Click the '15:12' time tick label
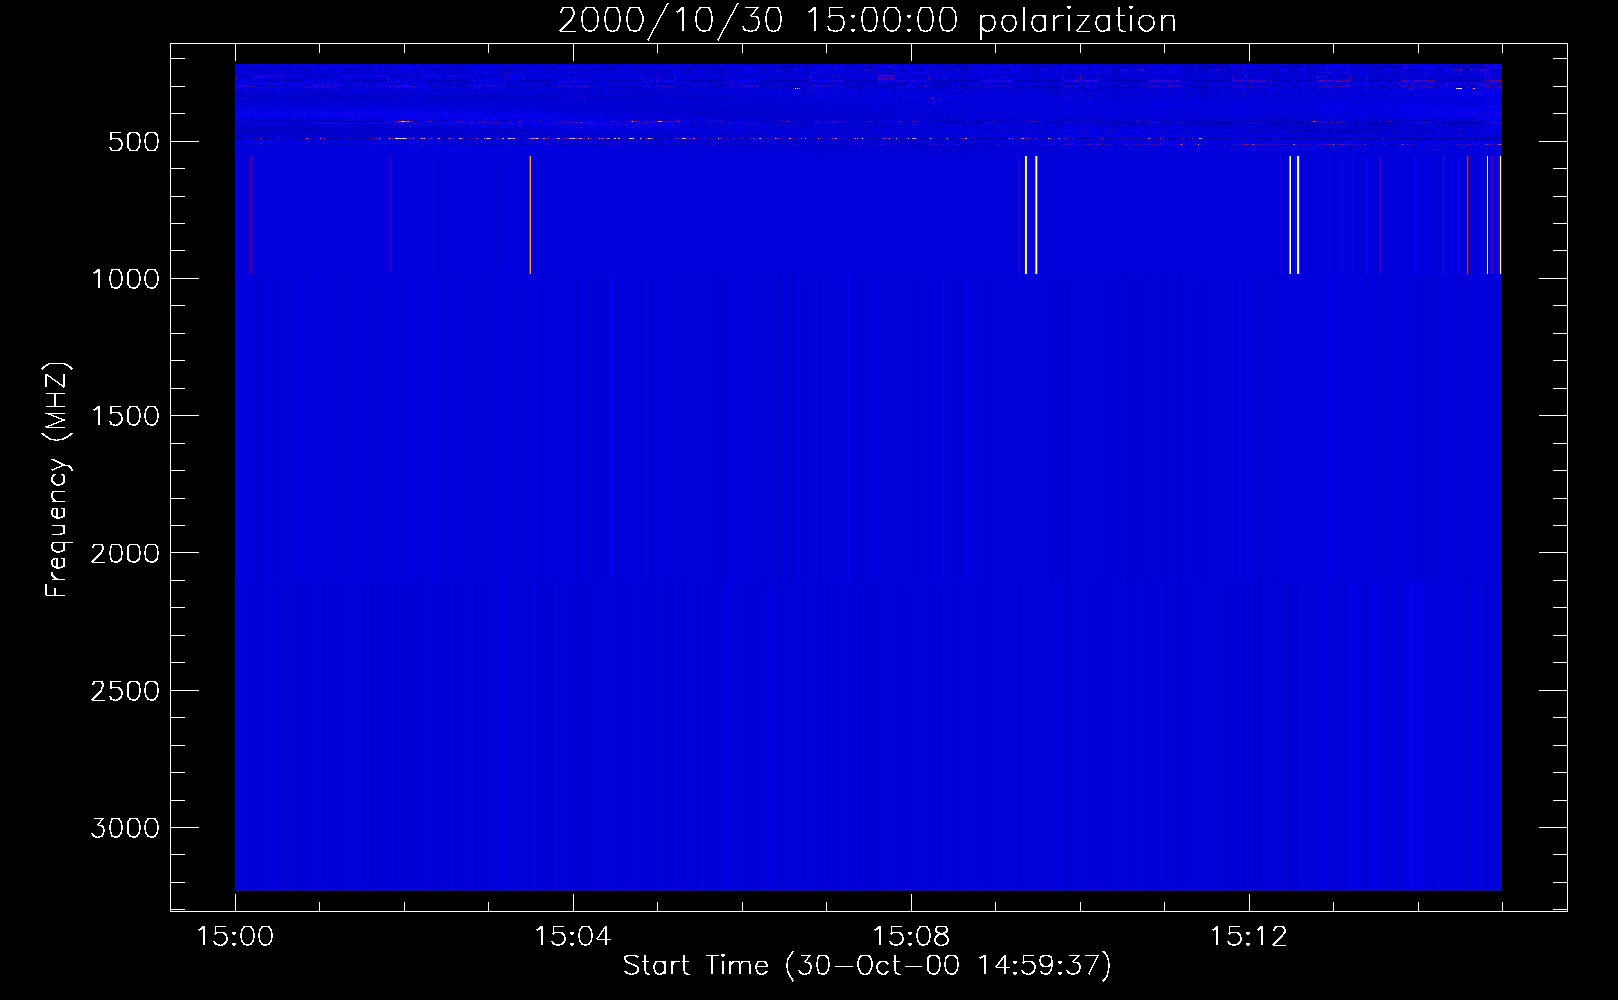1618x1000 pixels. (x=1248, y=936)
